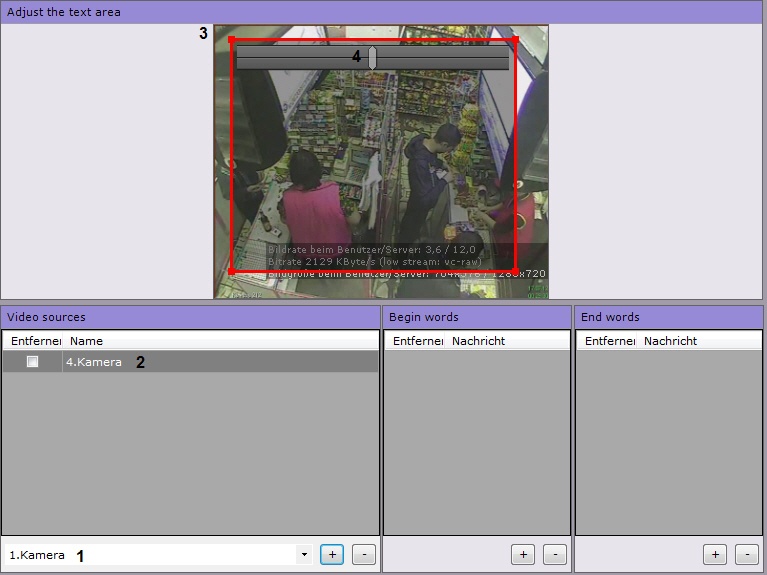Add a new entry to End words
The height and width of the screenshot is (575, 767).
(714, 554)
